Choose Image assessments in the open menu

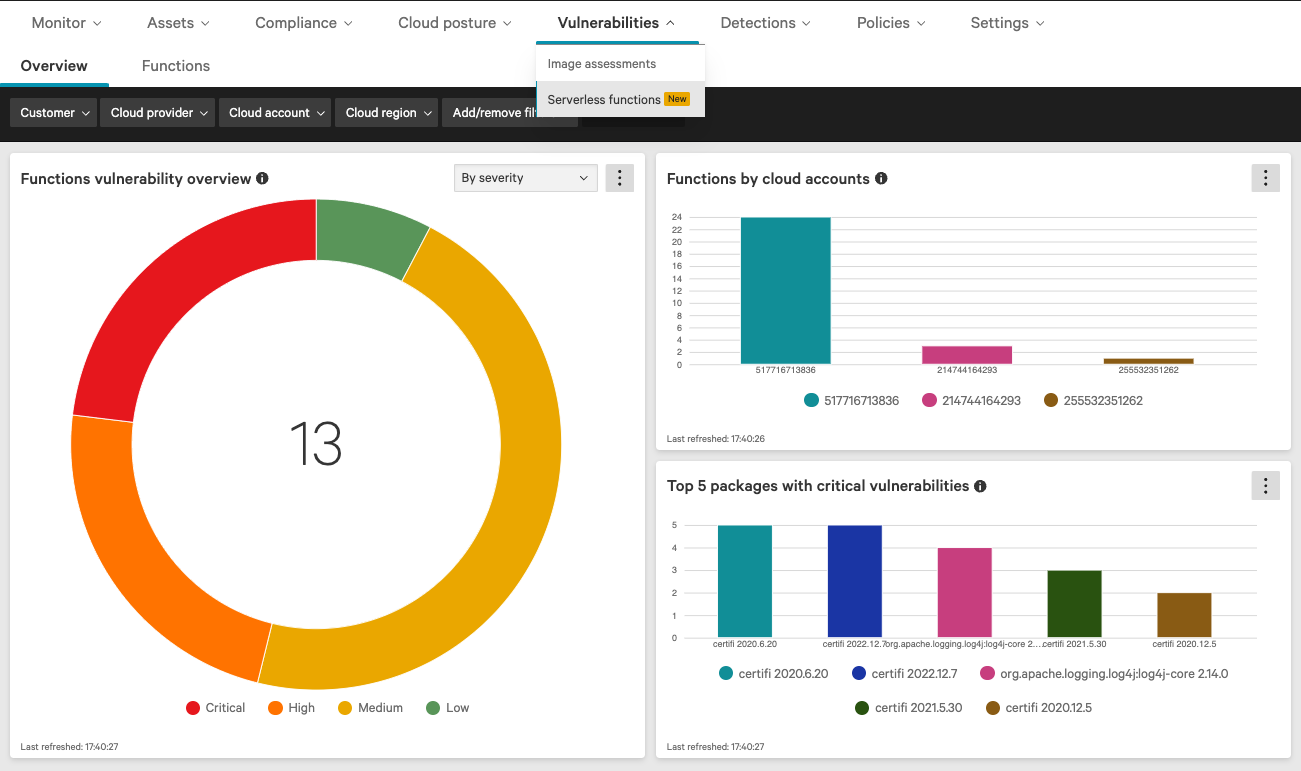(x=602, y=63)
